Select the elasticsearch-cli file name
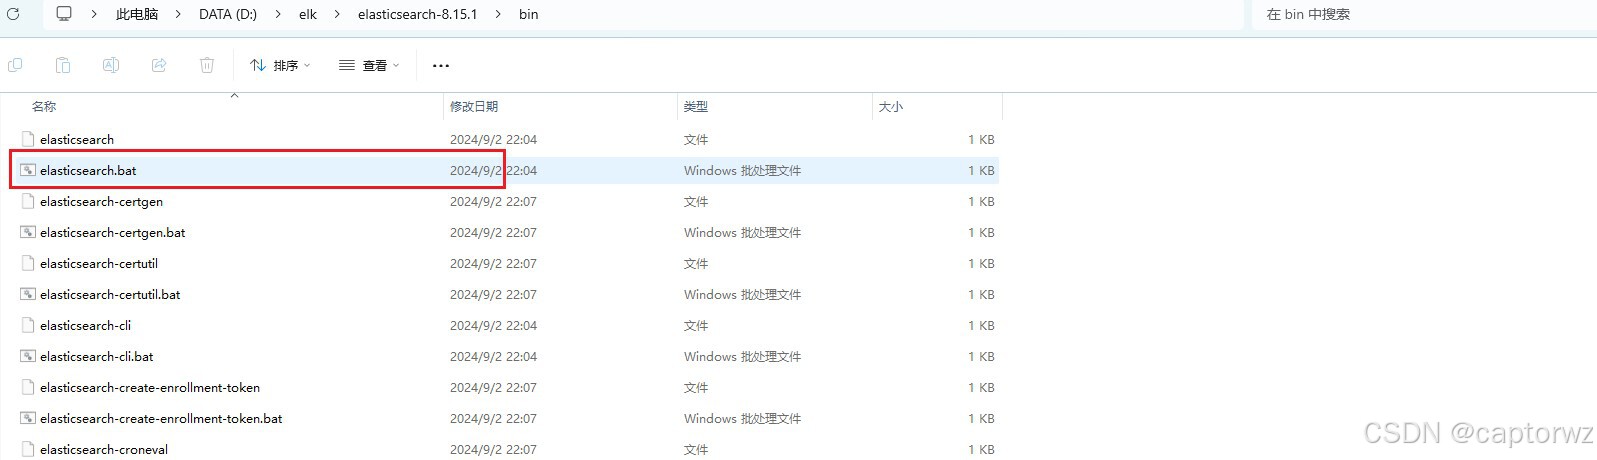1597x460 pixels. (x=85, y=325)
